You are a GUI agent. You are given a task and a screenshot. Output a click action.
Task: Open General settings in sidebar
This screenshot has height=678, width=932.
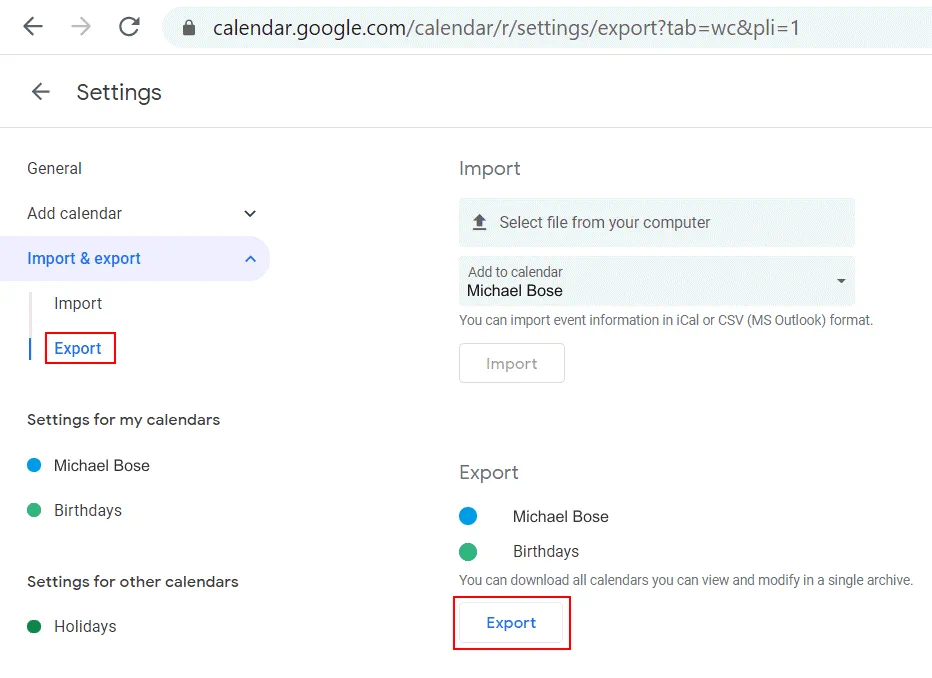55,169
